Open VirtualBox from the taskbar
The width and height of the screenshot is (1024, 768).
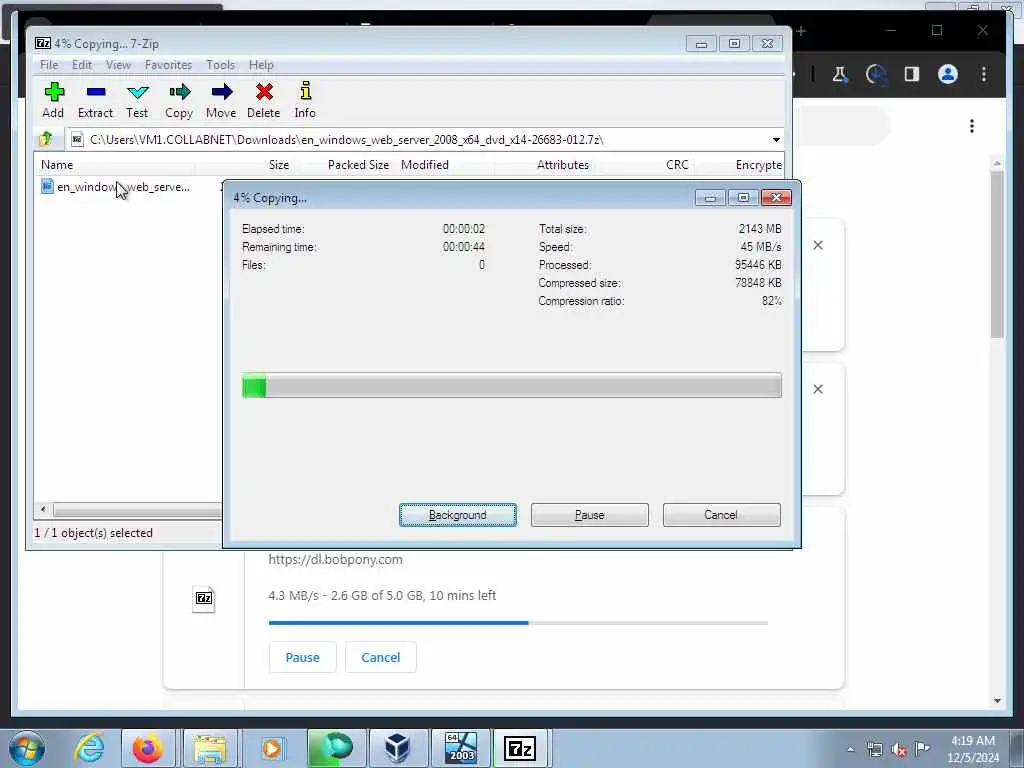tap(397, 748)
